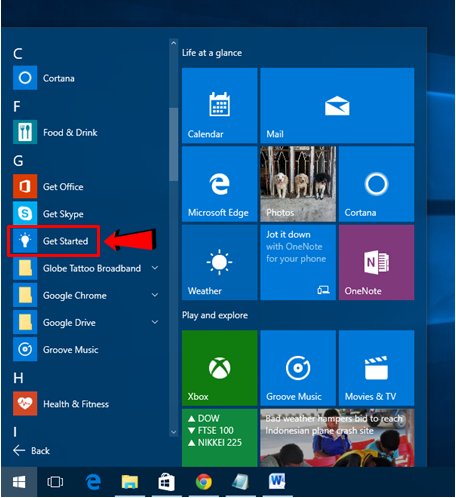Click the letter I section header
This screenshot has width=456, height=498.
[15, 432]
